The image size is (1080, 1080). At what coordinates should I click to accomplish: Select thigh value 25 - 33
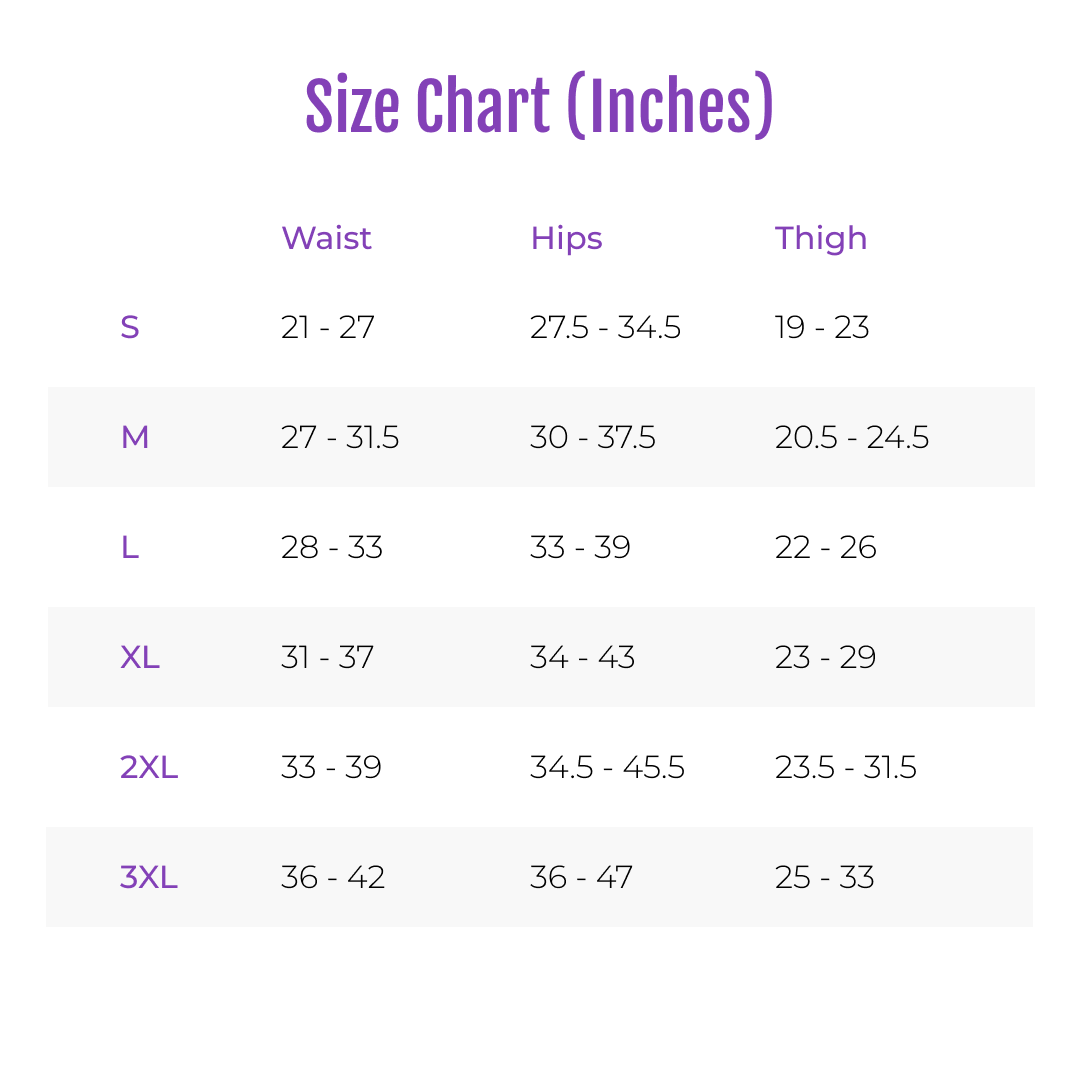[x=824, y=878]
